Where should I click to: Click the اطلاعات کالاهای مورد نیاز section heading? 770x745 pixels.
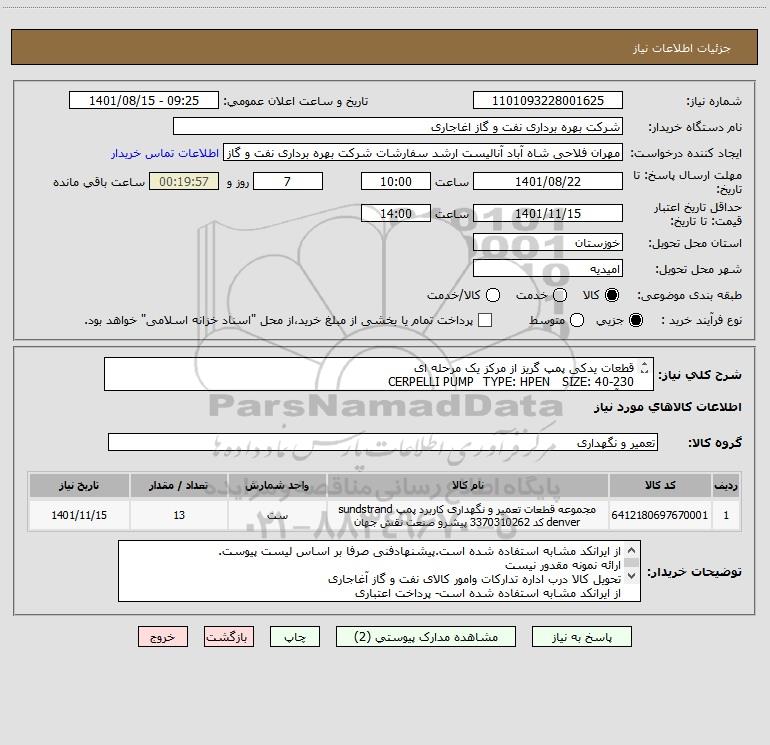[668, 407]
